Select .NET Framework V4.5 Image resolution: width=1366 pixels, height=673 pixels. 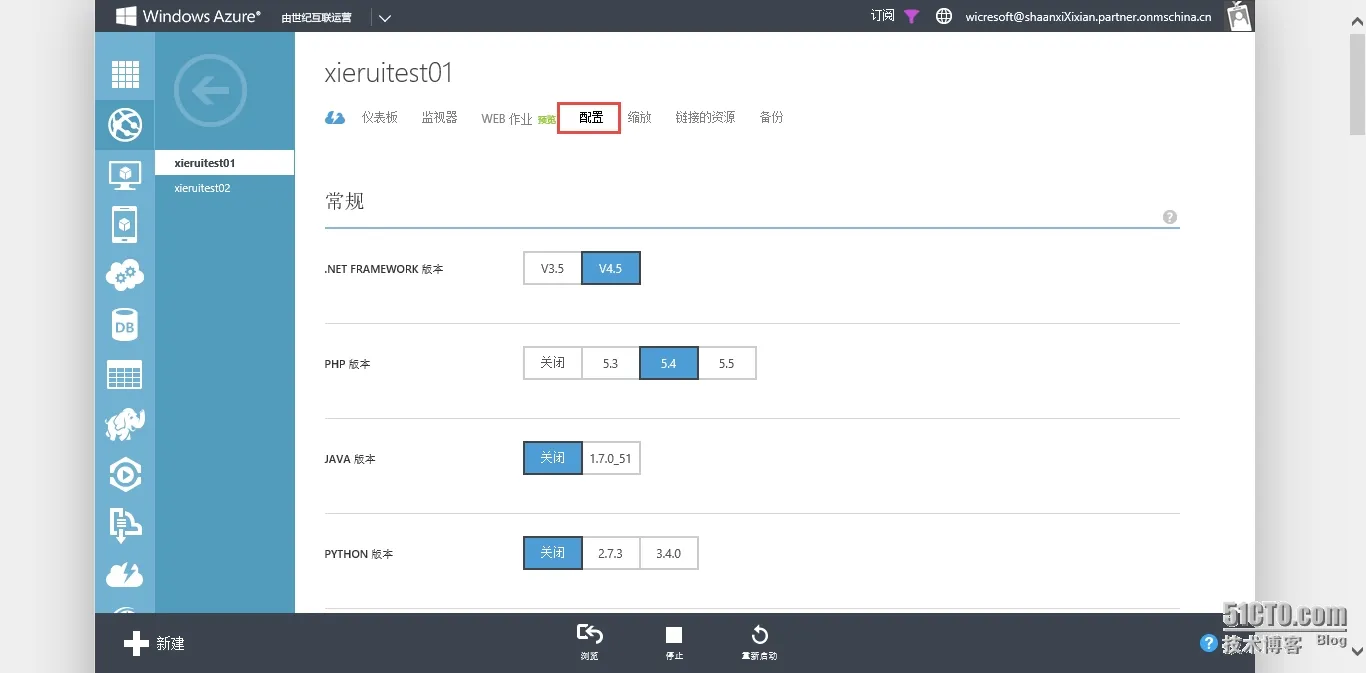coord(611,268)
